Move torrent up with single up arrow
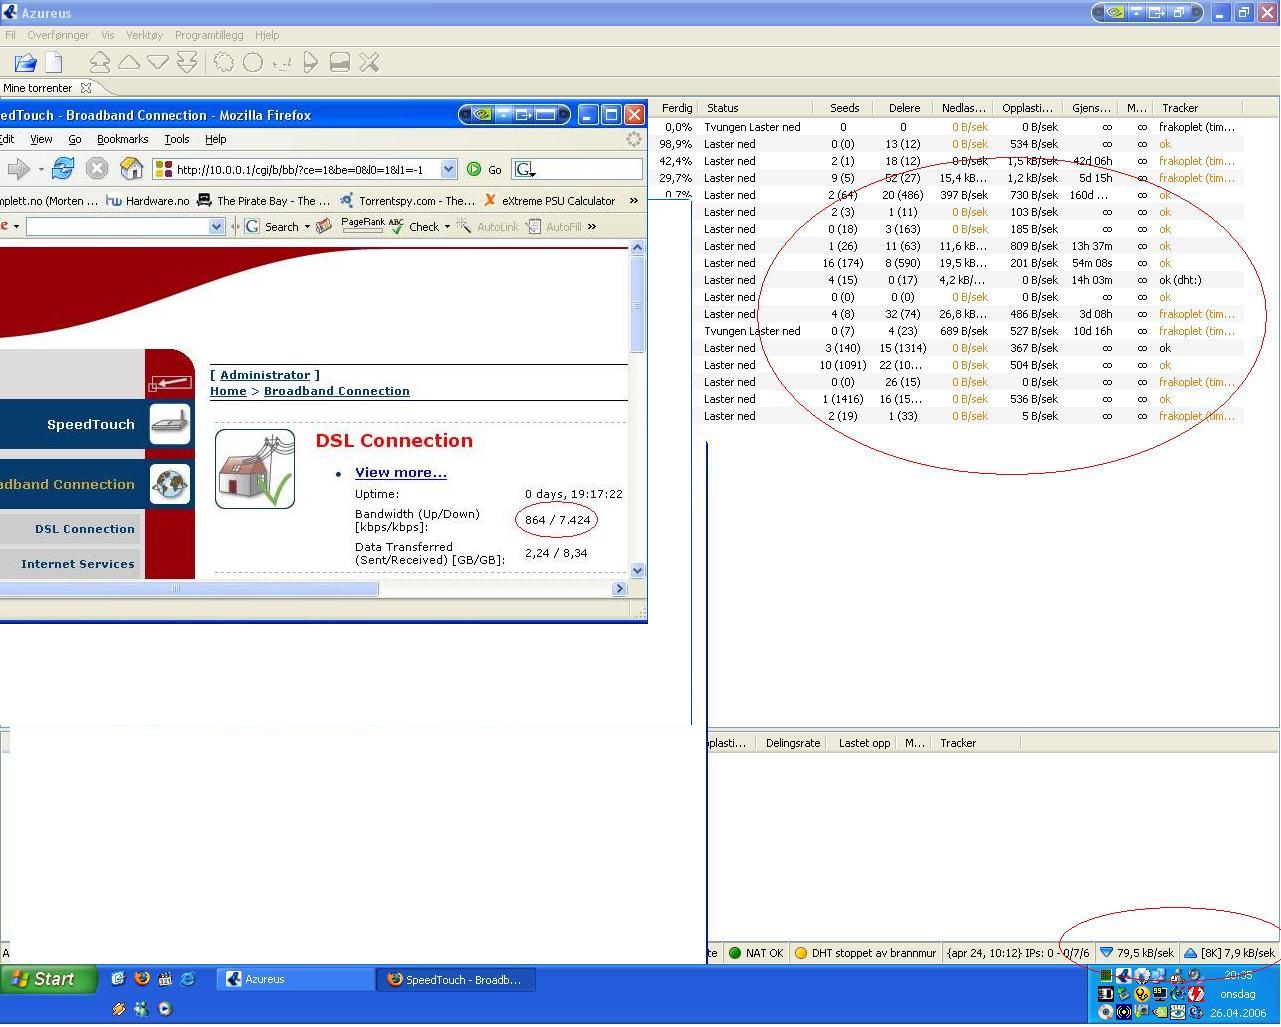Image resolution: width=1281 pixels, height=1027 pixels. (x=129, y=63)
